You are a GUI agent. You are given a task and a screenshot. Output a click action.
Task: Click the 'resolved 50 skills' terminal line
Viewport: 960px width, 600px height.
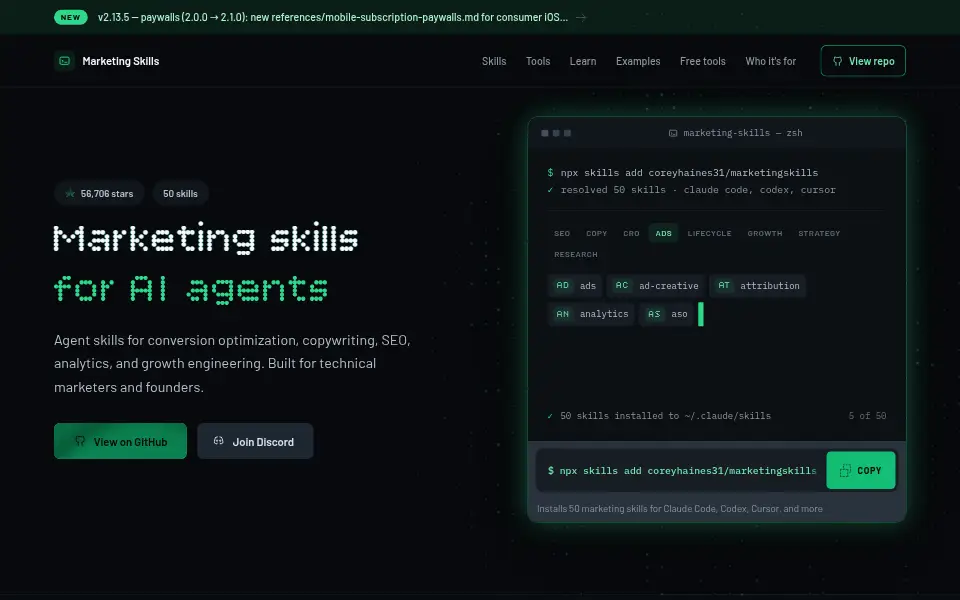[692, 190]
